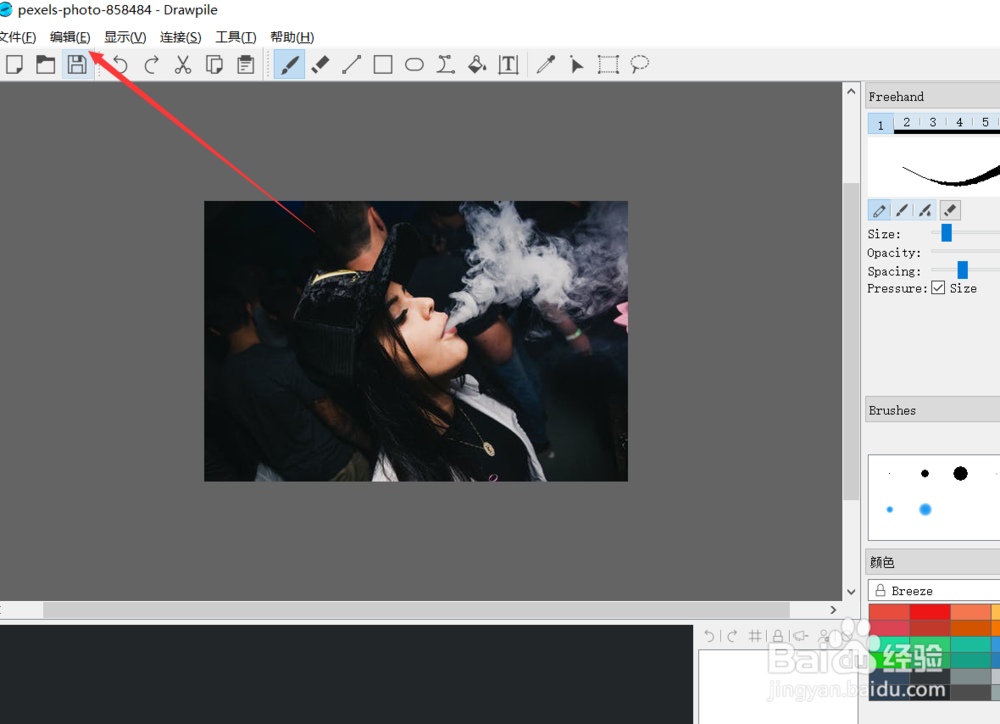Click the hash grid icon near chat
The image size is (1000, 724).
pos(755,635)
